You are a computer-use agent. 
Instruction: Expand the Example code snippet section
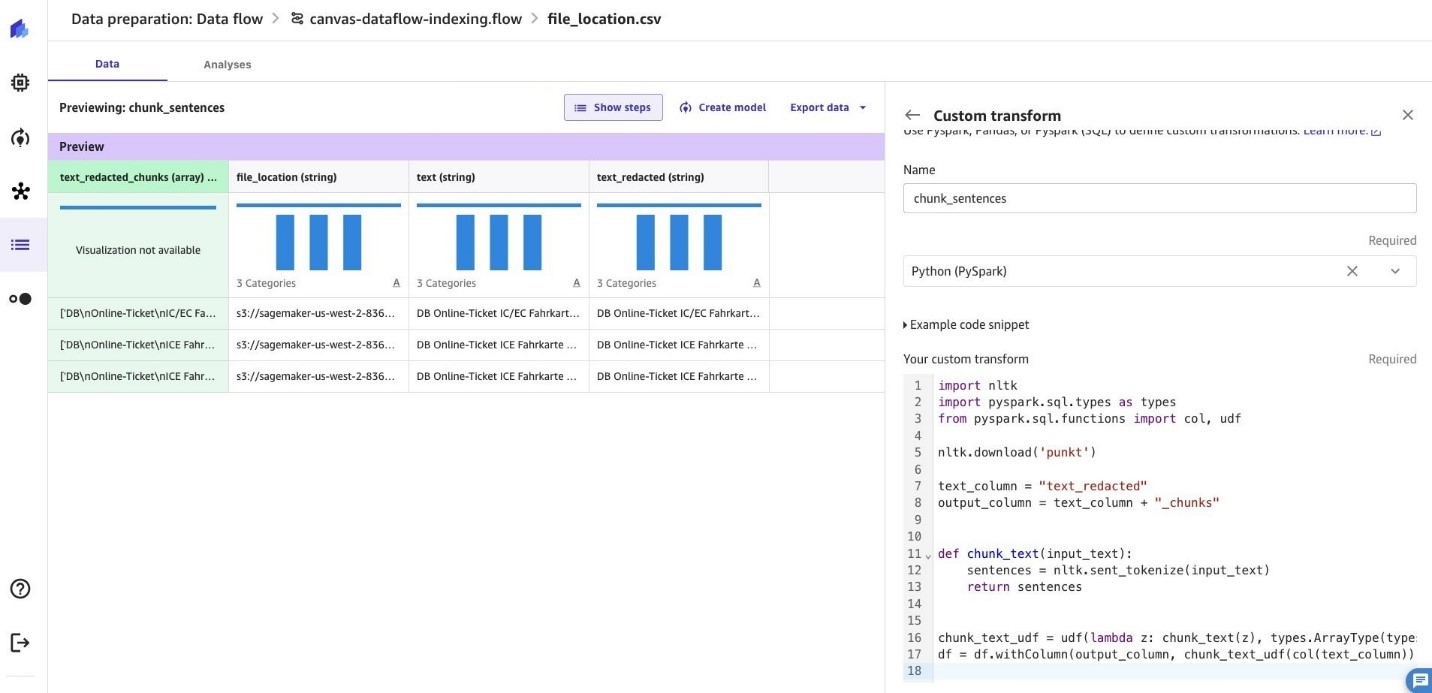[966, 325]
